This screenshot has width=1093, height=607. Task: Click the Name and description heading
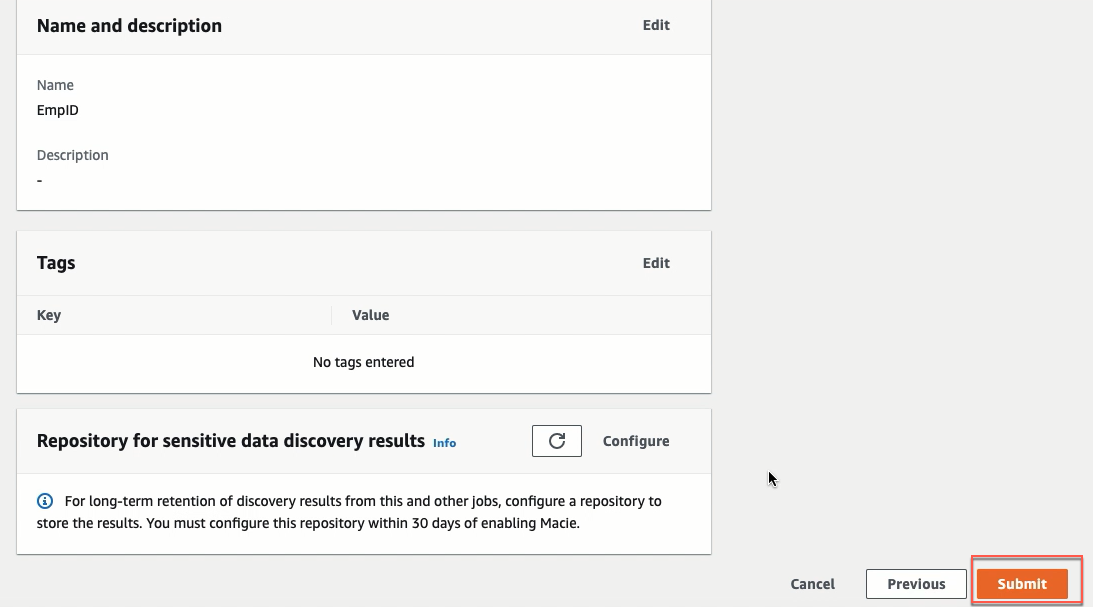129,26
